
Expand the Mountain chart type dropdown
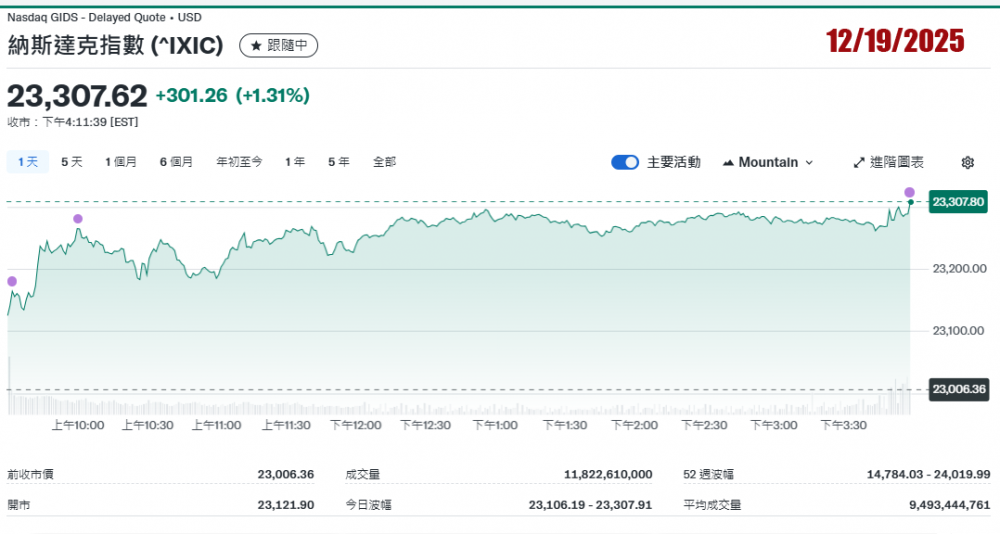(809, 162)
